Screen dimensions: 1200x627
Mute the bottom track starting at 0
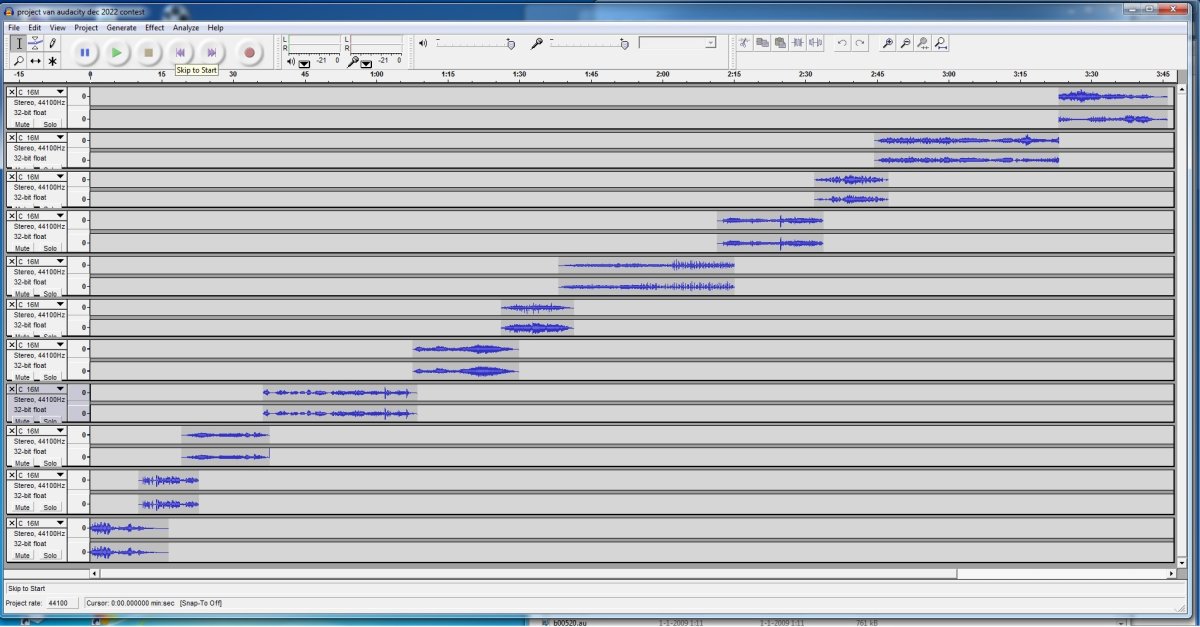click(23, 555)
